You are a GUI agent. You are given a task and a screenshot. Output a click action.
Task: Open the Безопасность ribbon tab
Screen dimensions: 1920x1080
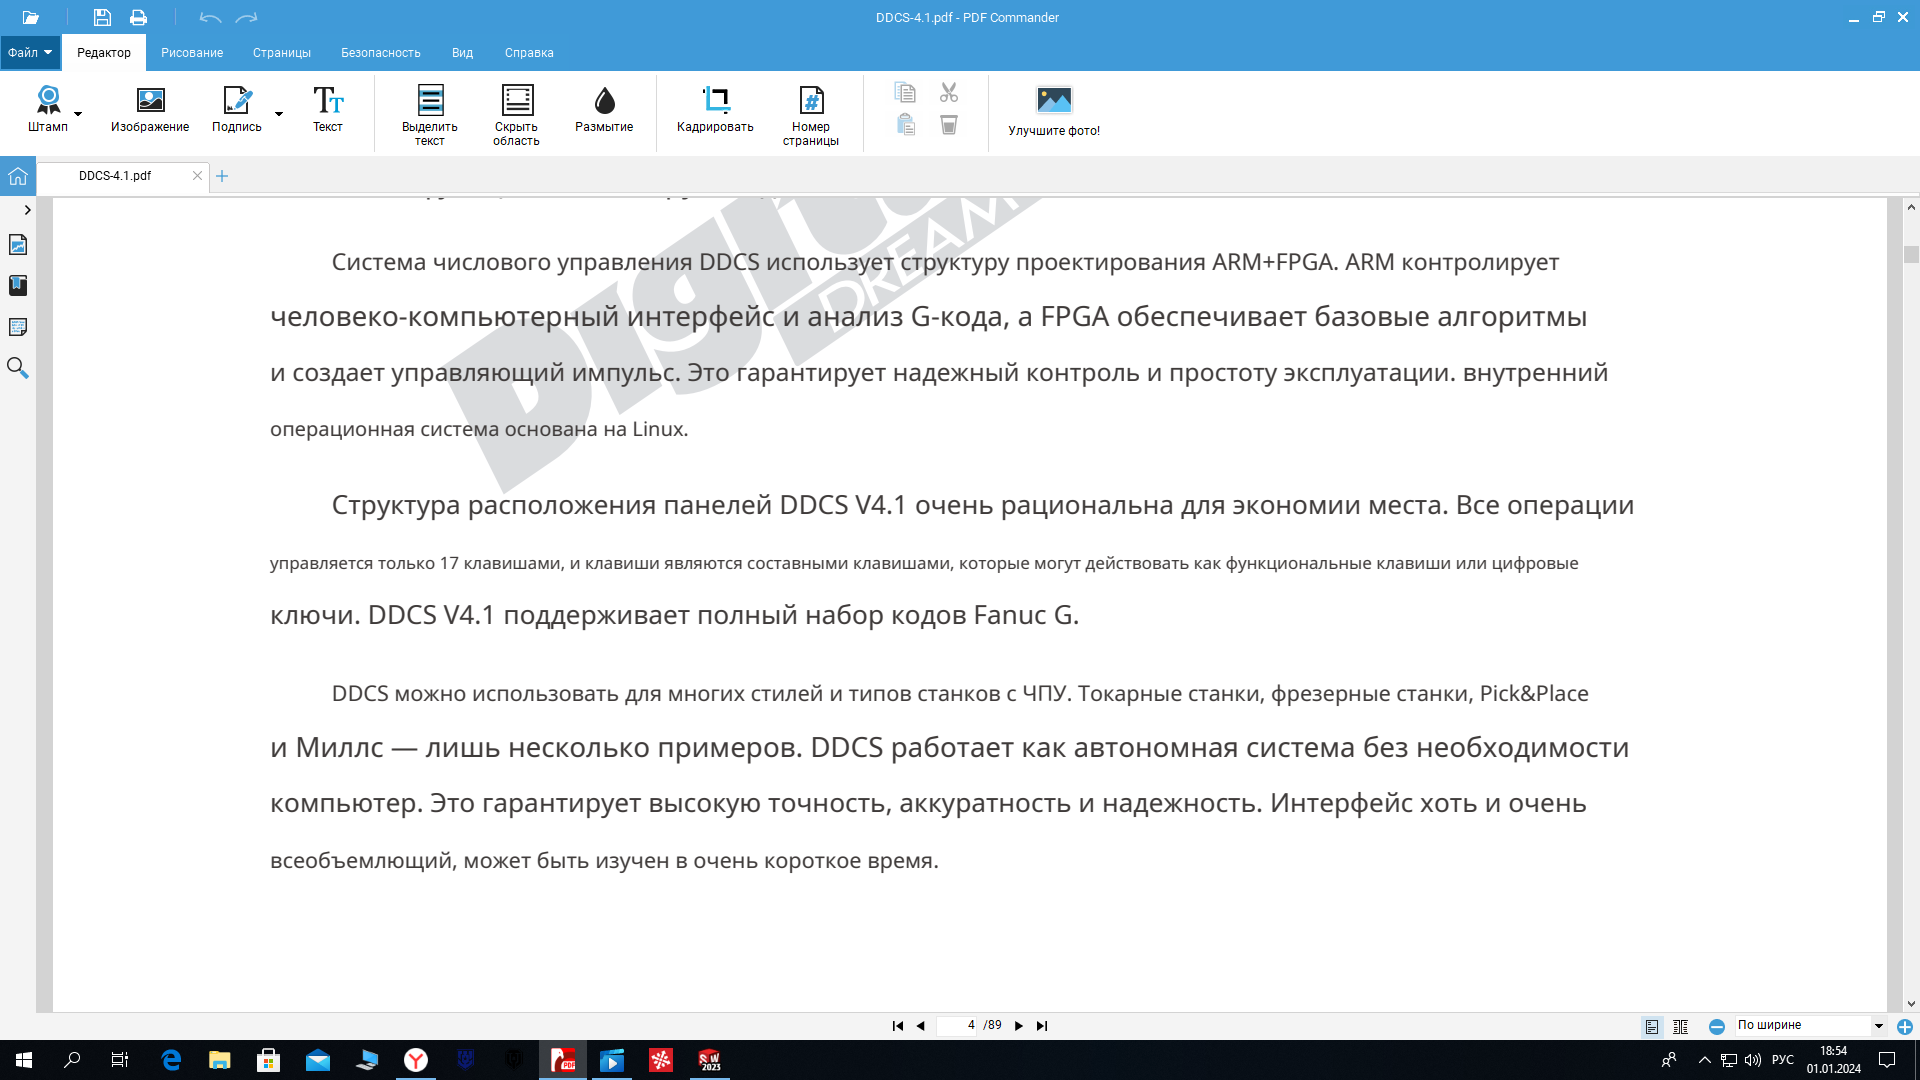pyautogui.click(x=380, y=53)
